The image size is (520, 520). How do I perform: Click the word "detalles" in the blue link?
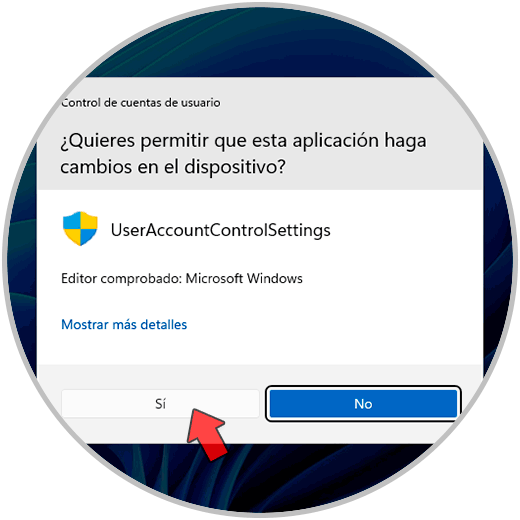coord(164,324)
